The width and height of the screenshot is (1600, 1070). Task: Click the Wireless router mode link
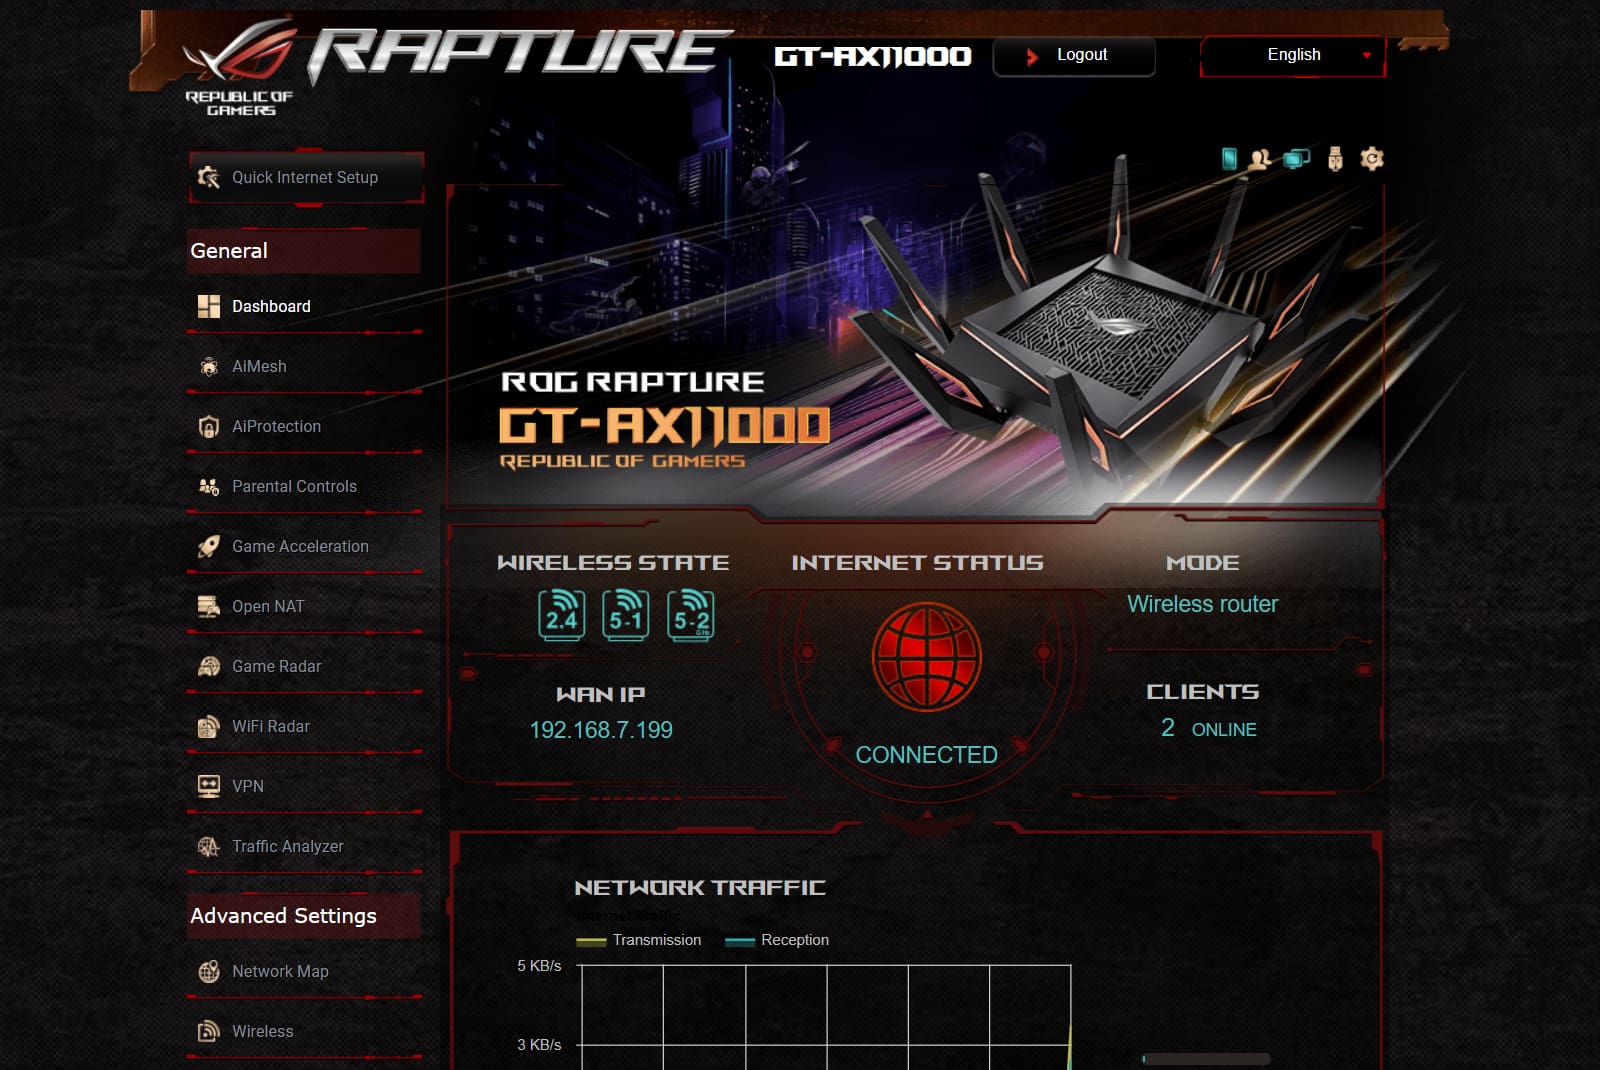(x=1203, y=604)
